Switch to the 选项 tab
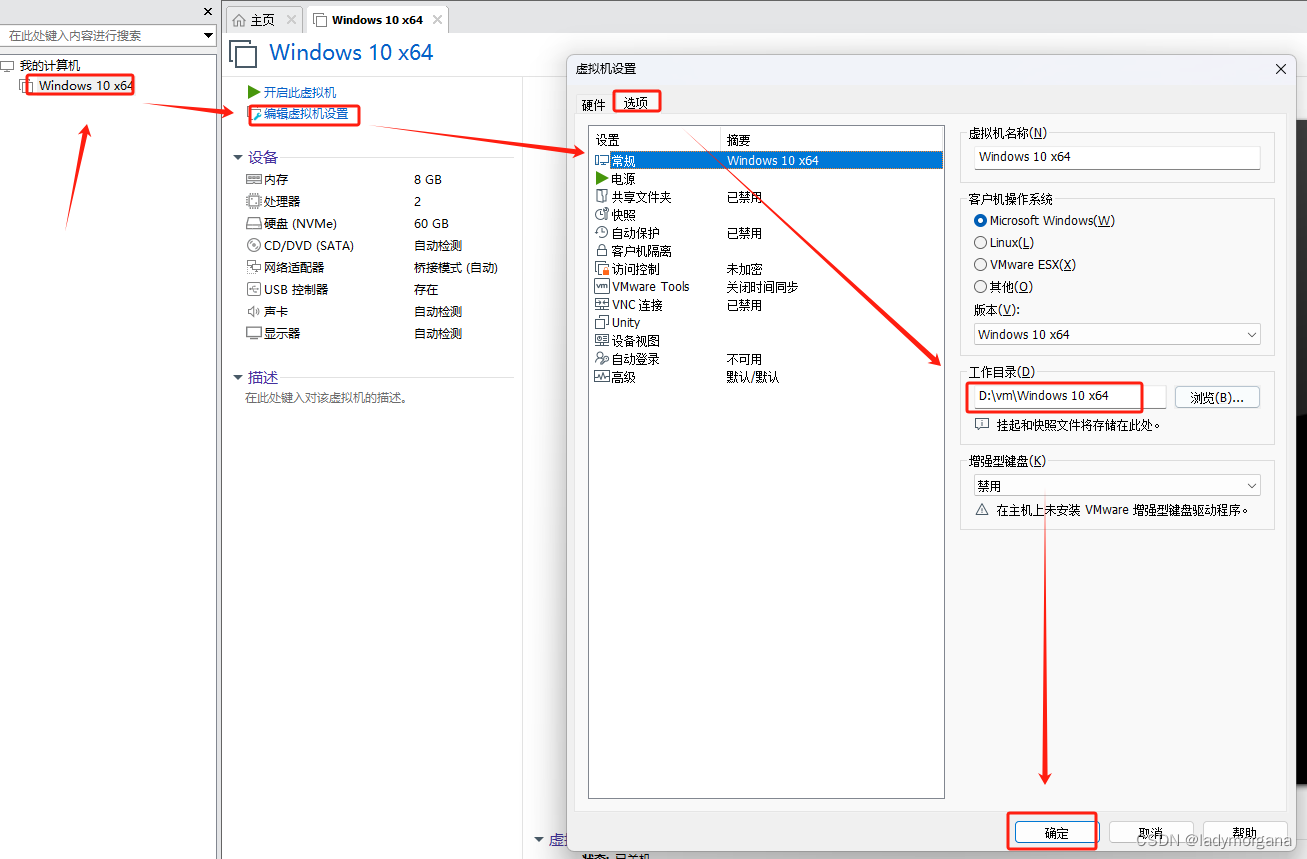Image resolution: width=1307 pixels, height=859 pixels. click(x=636, y=103)
